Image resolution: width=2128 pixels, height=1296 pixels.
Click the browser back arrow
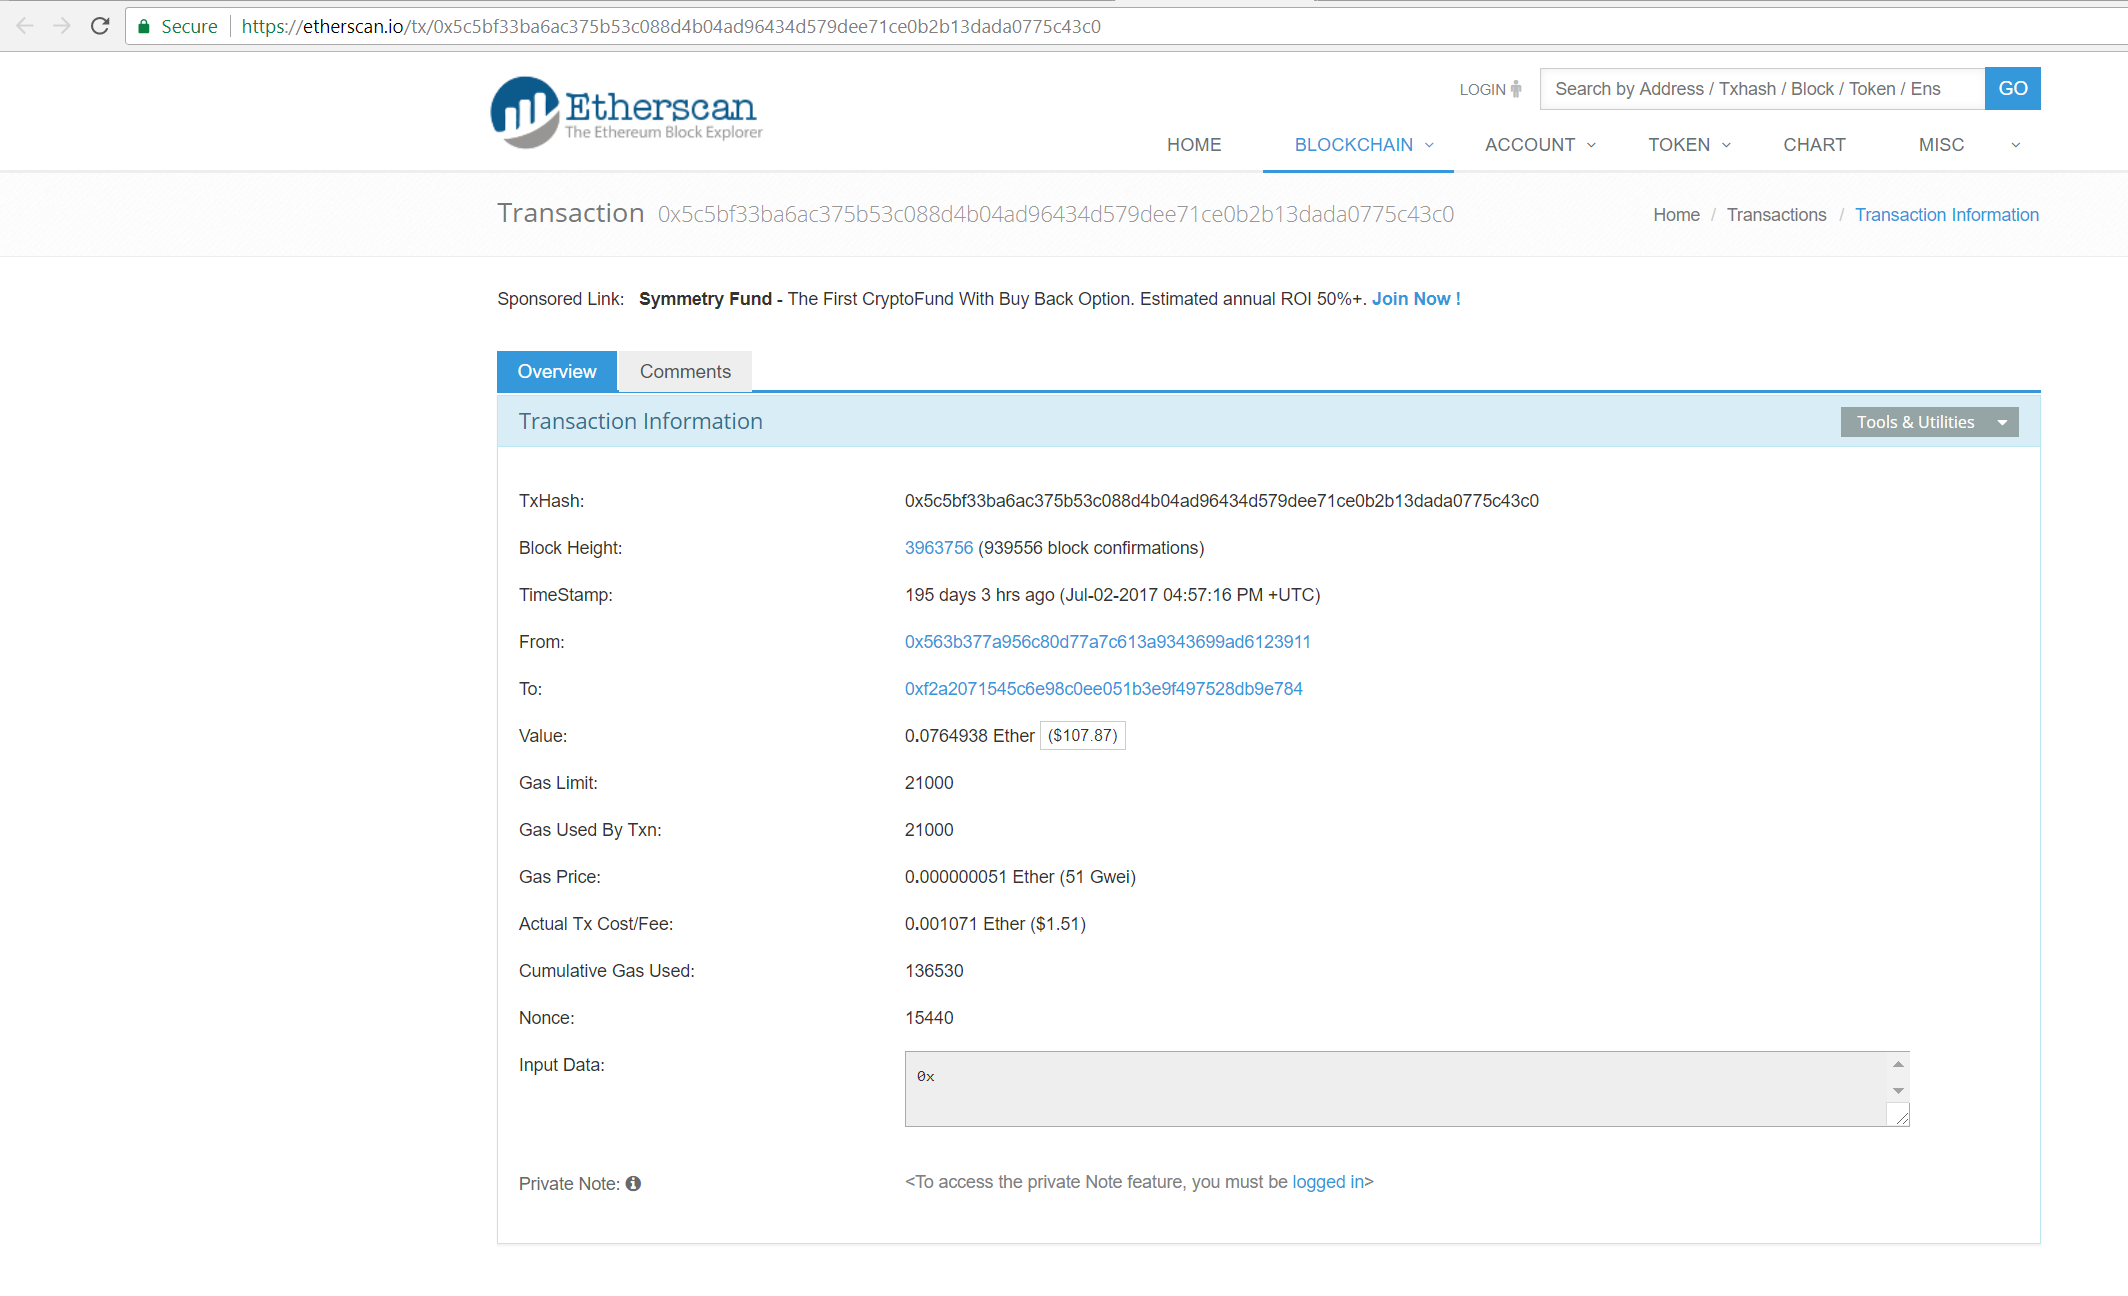pos(25,26)
